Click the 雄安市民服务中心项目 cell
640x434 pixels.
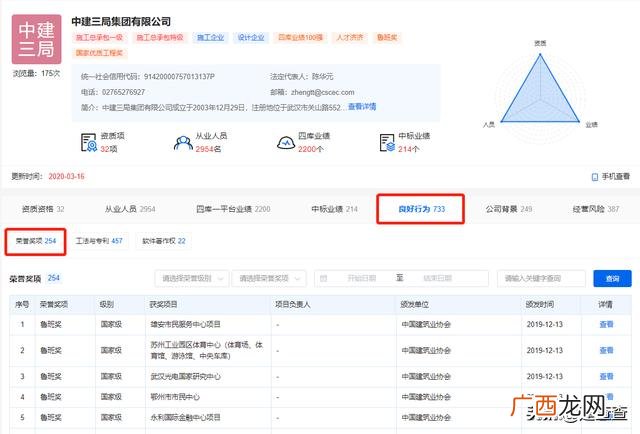coord(185,325)
